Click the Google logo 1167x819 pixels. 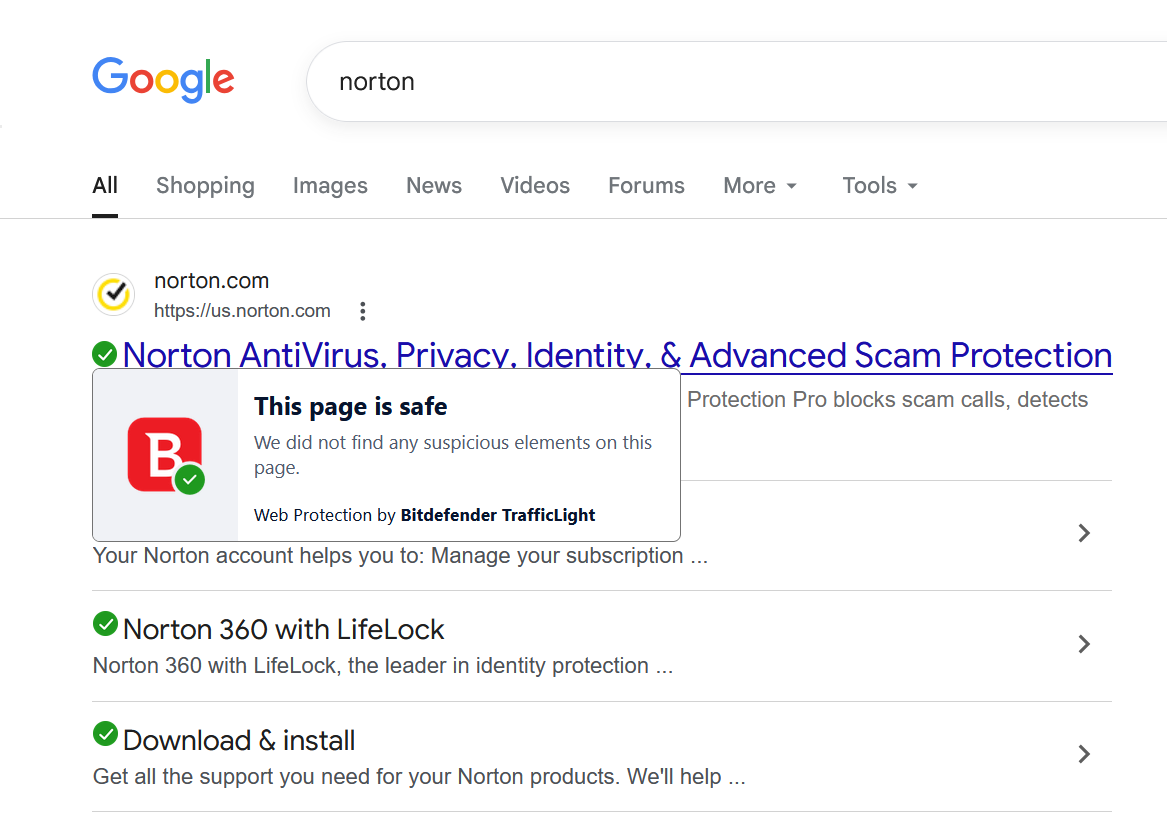[x=163, y=80]
